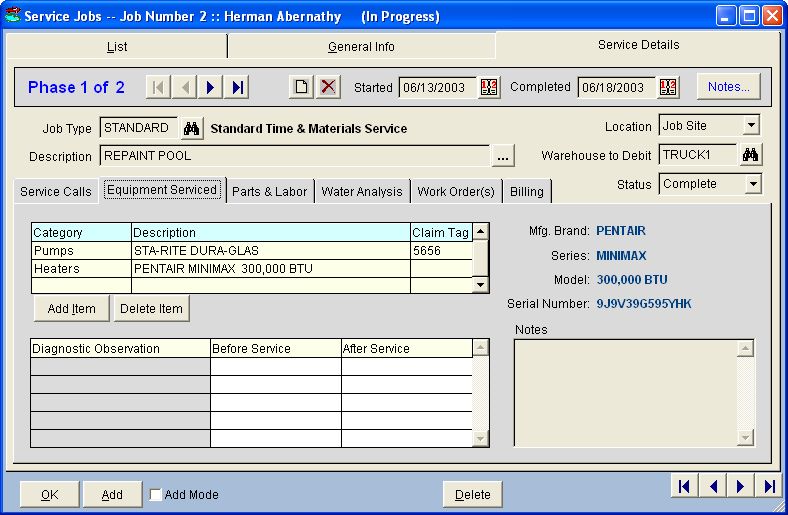Go to previous job record arrow at bottom
The height and width of the screenshot is (515, 788).
(x=712, y=486)
